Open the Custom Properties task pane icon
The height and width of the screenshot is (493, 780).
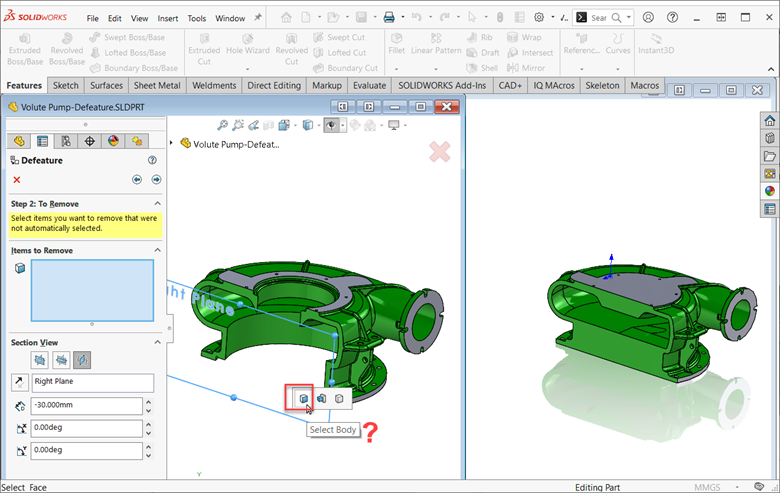coord(770,209)
